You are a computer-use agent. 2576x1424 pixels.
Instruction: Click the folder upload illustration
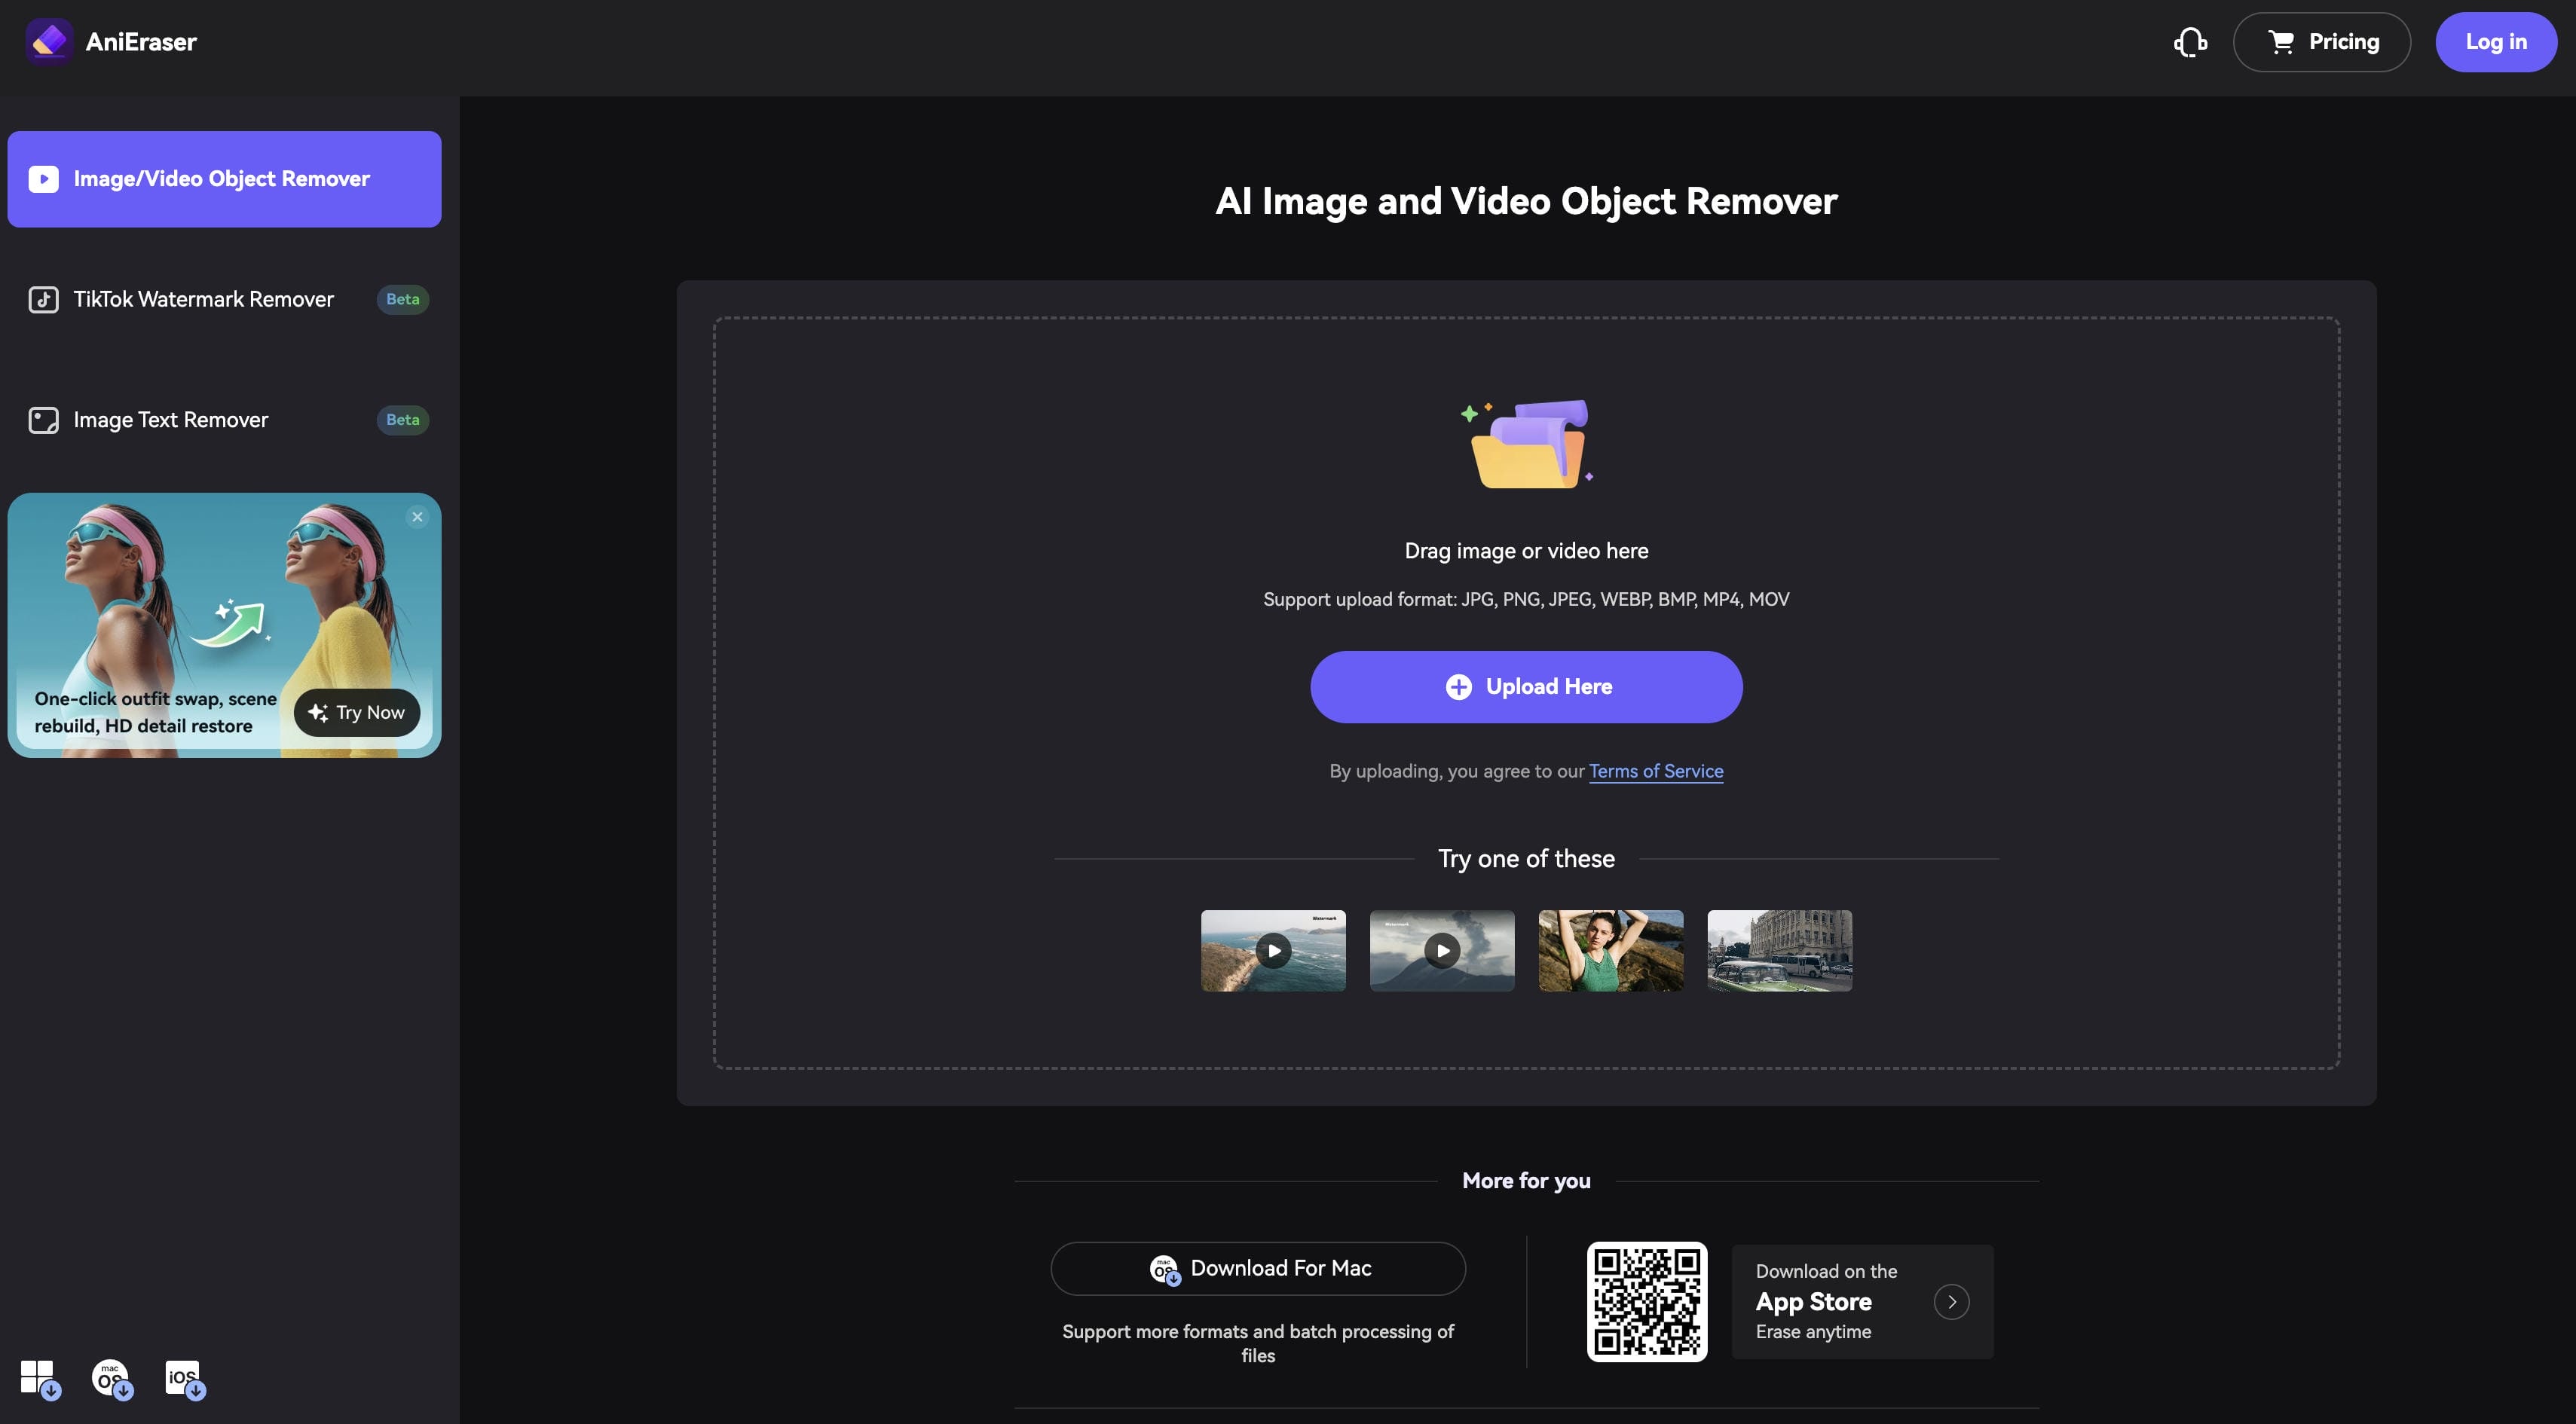[1526, 443]
